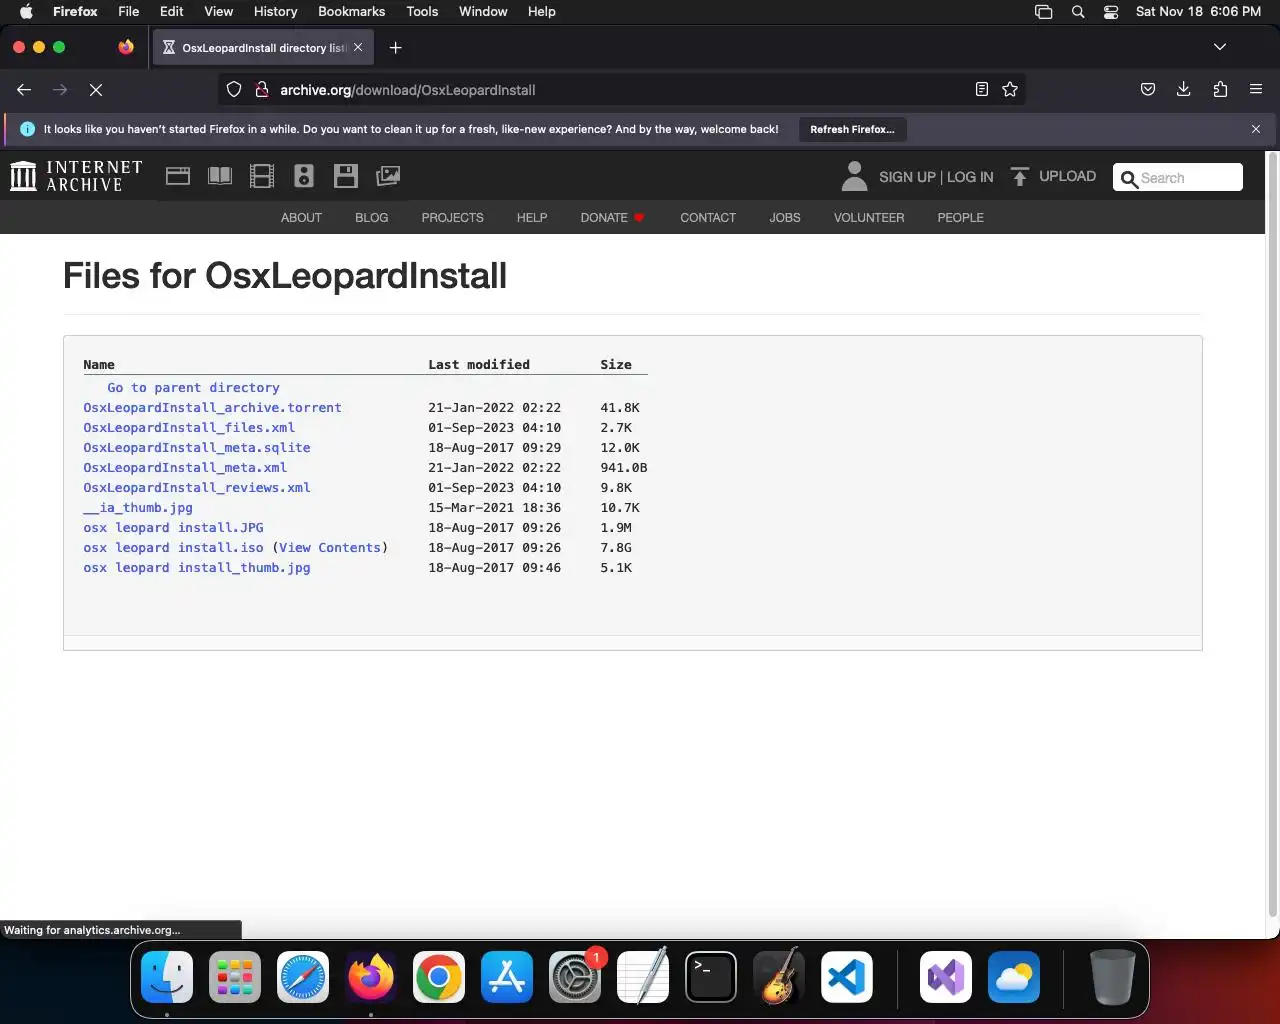Open osx leopard install_thumb.jpg
Image resolution: width=1280 pixels, height=1024 pixels.
pyautogui.click(x=197, y=568)
